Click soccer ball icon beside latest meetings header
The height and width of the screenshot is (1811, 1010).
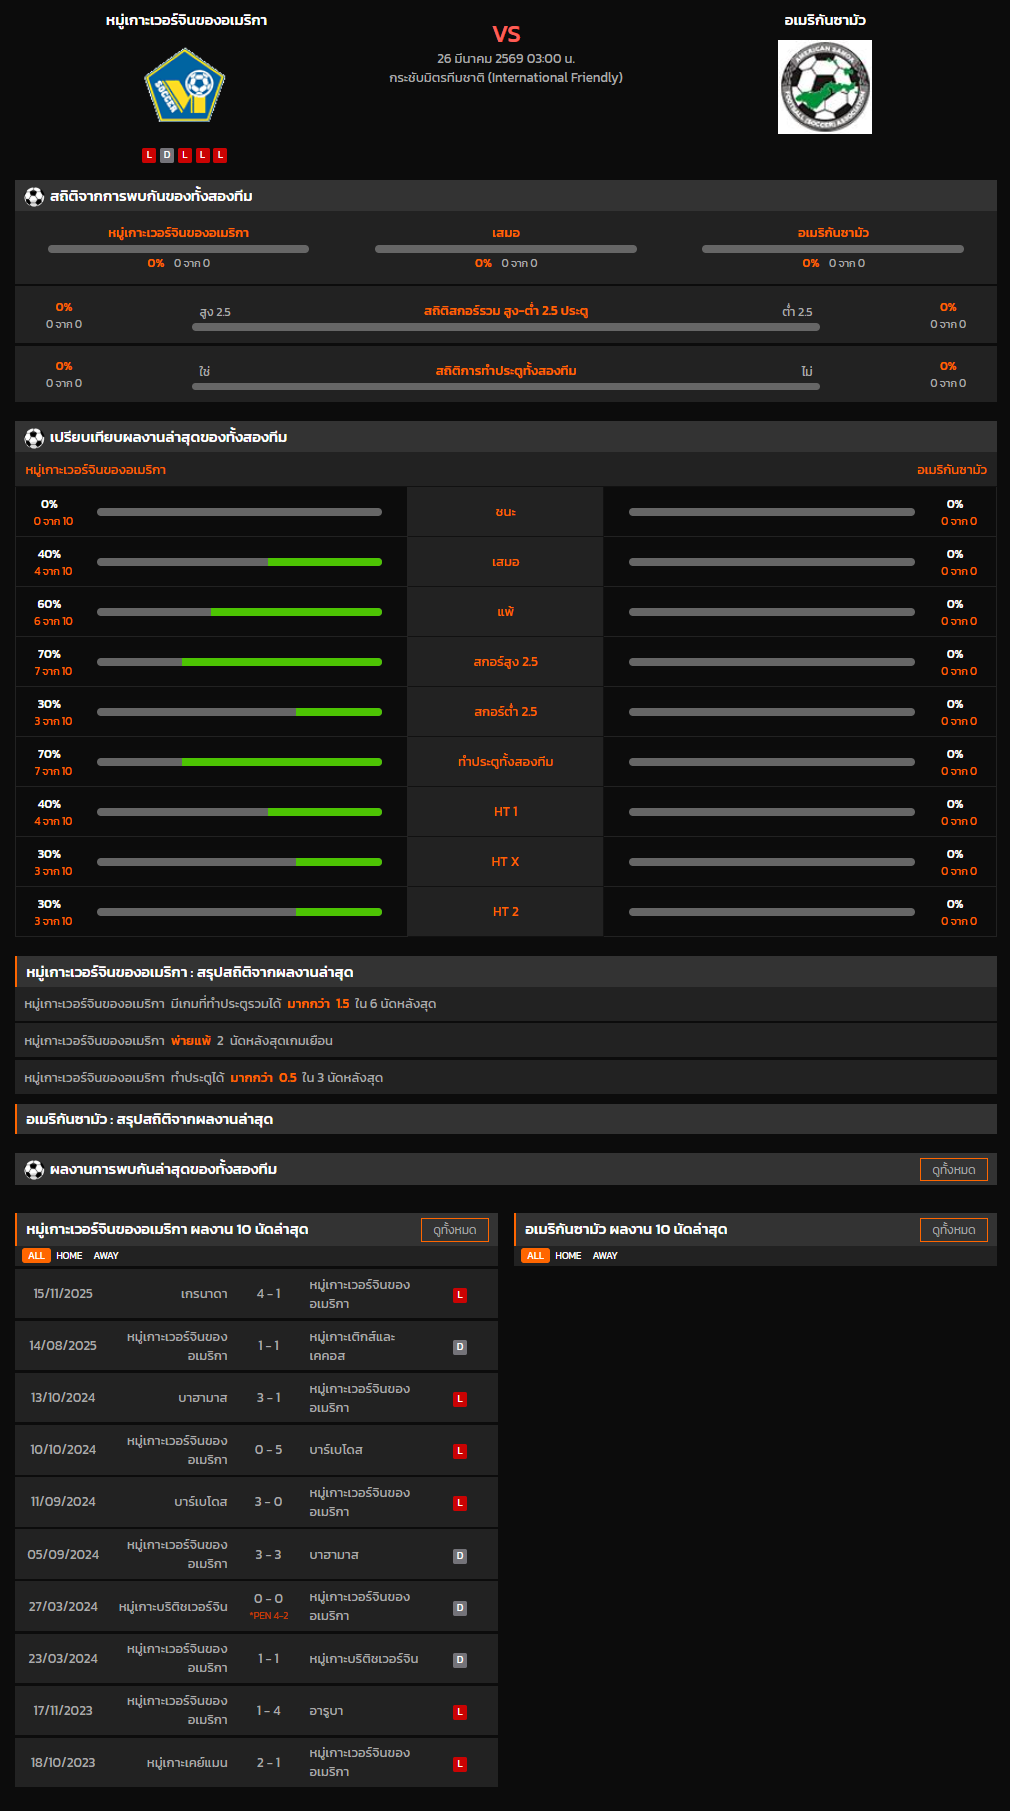tap(34, 1169)
